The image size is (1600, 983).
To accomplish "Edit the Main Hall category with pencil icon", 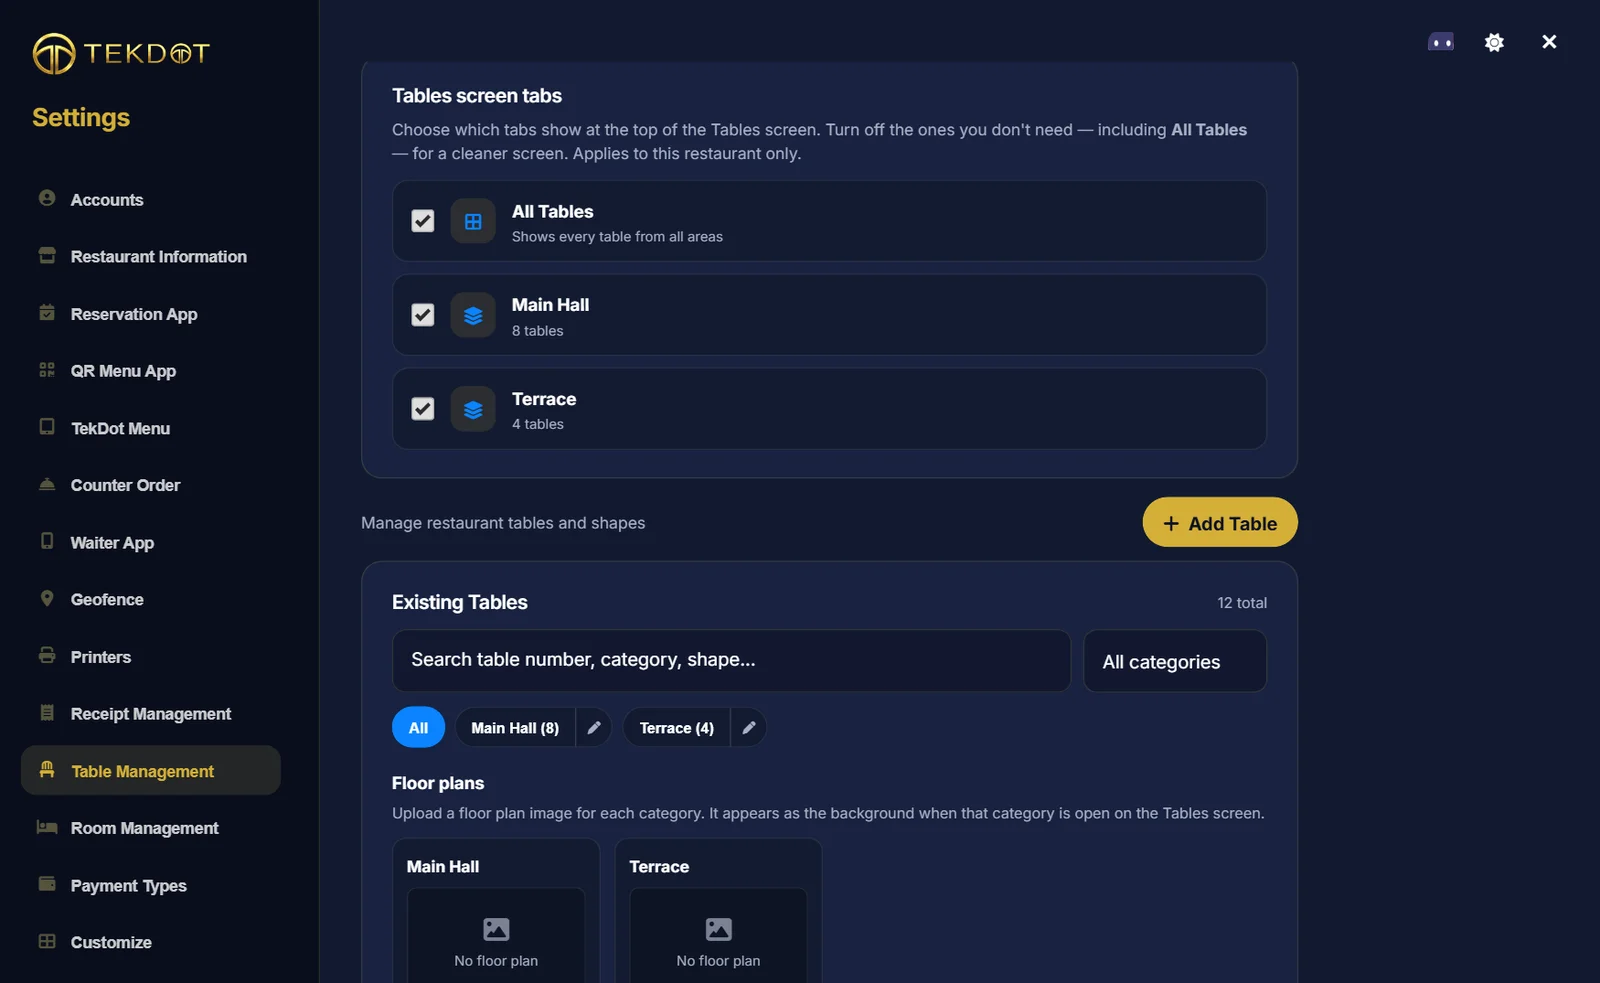I will tap(593, 728).
